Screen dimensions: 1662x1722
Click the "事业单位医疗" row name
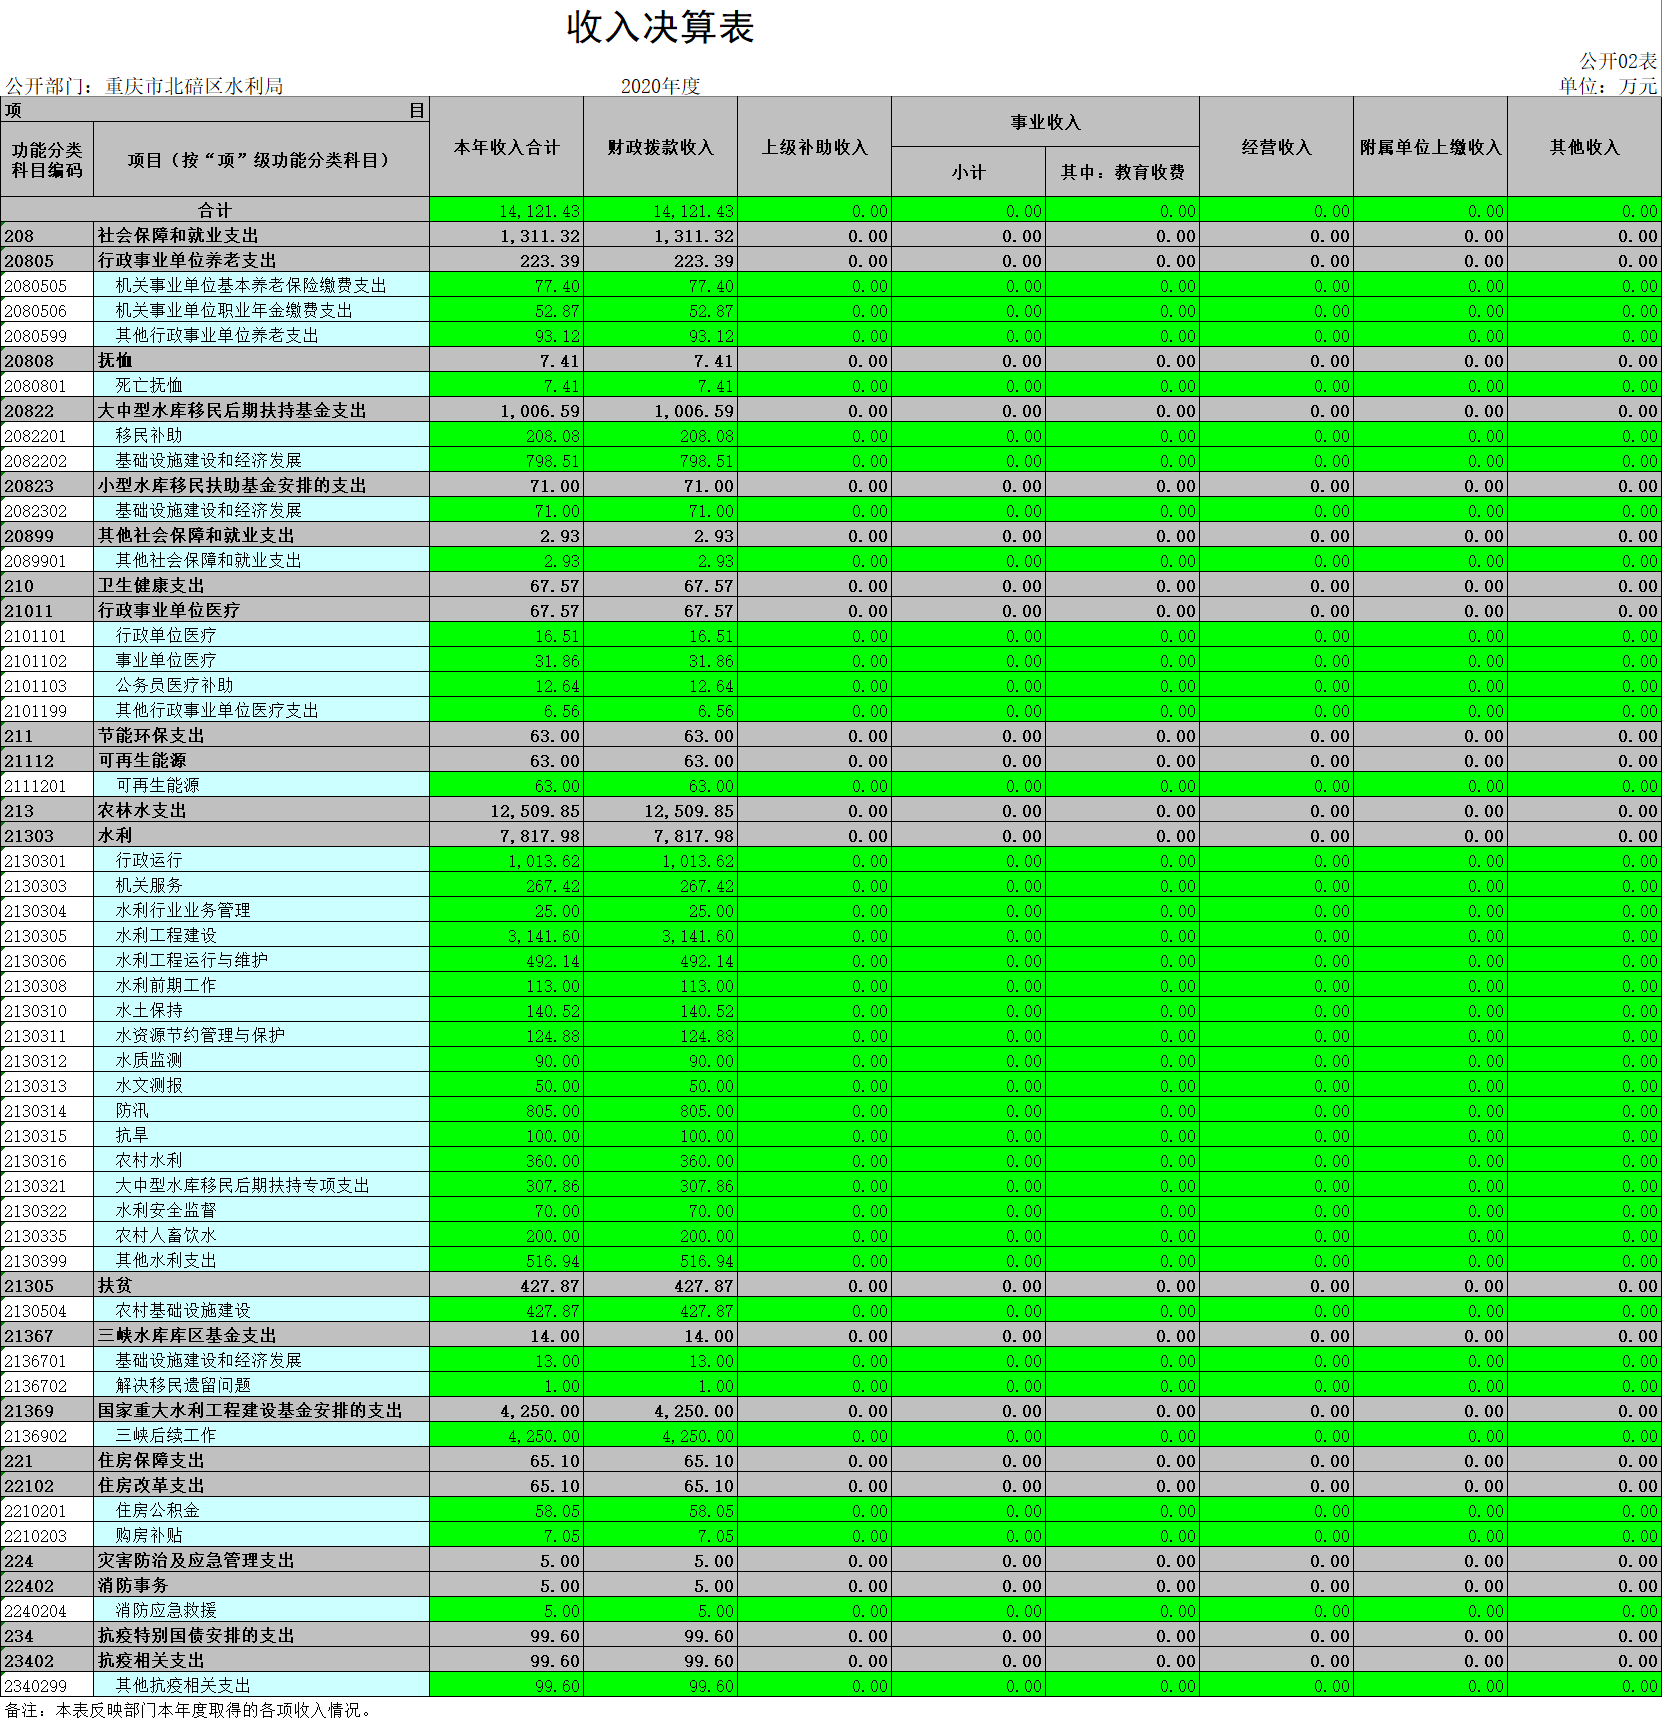[x=166, y=660]
